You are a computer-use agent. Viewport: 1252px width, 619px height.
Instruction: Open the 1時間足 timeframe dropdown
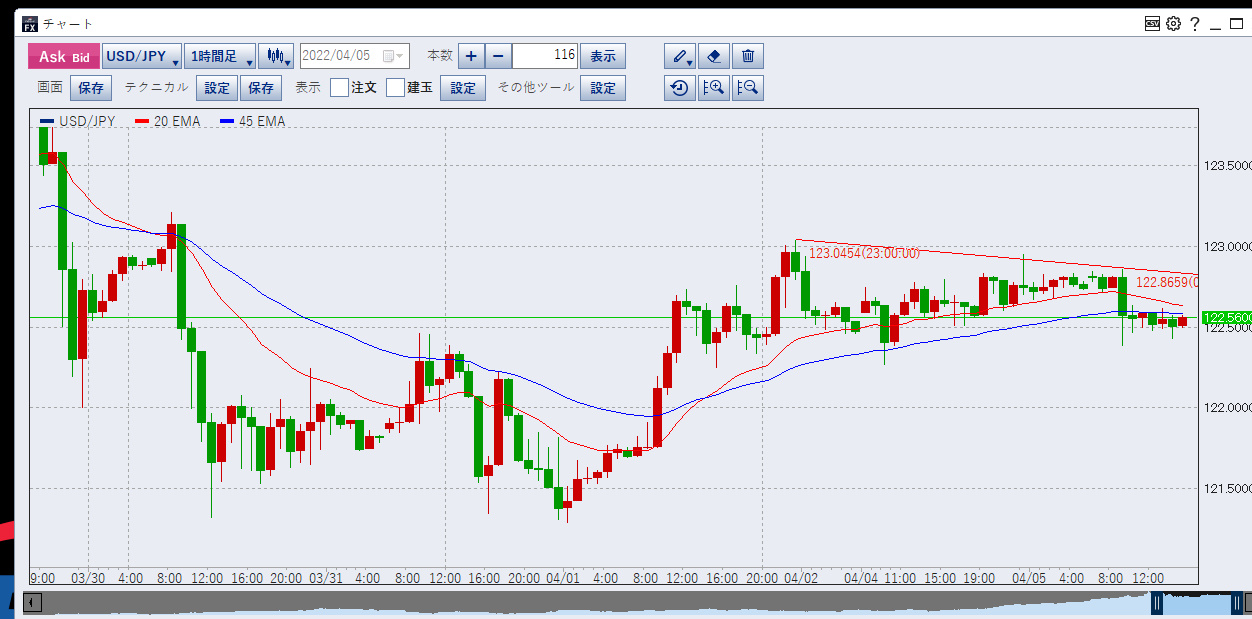[220, 56]
